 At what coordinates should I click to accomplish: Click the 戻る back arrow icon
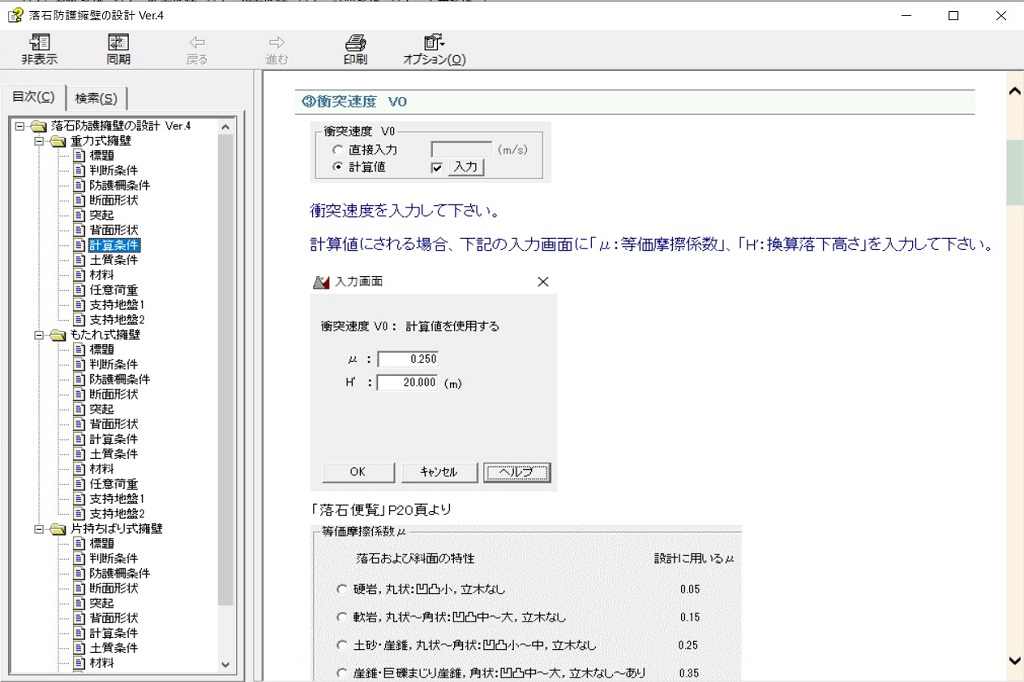click(x=197, y=43)
